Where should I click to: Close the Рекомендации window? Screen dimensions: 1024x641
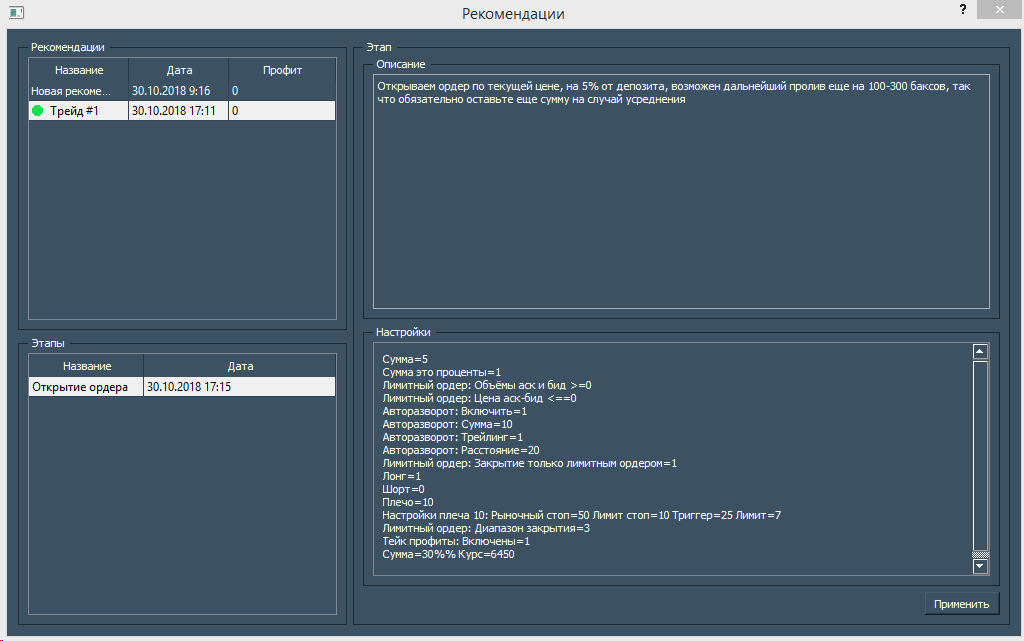[1000, 9]
